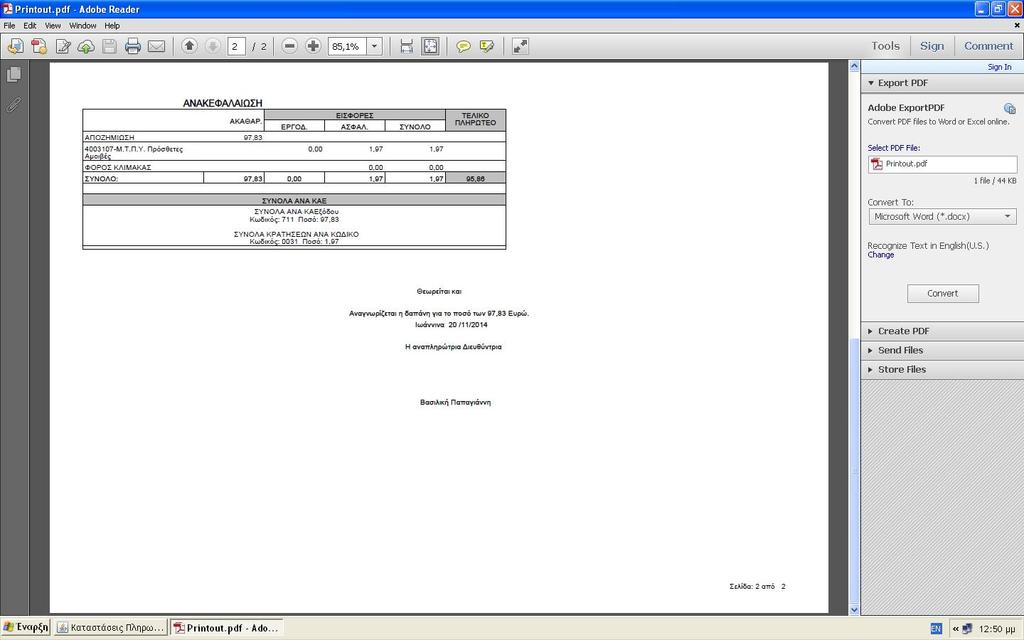
Task: Click the Sign/edit document toolbar icon
Action: point(63,46)
